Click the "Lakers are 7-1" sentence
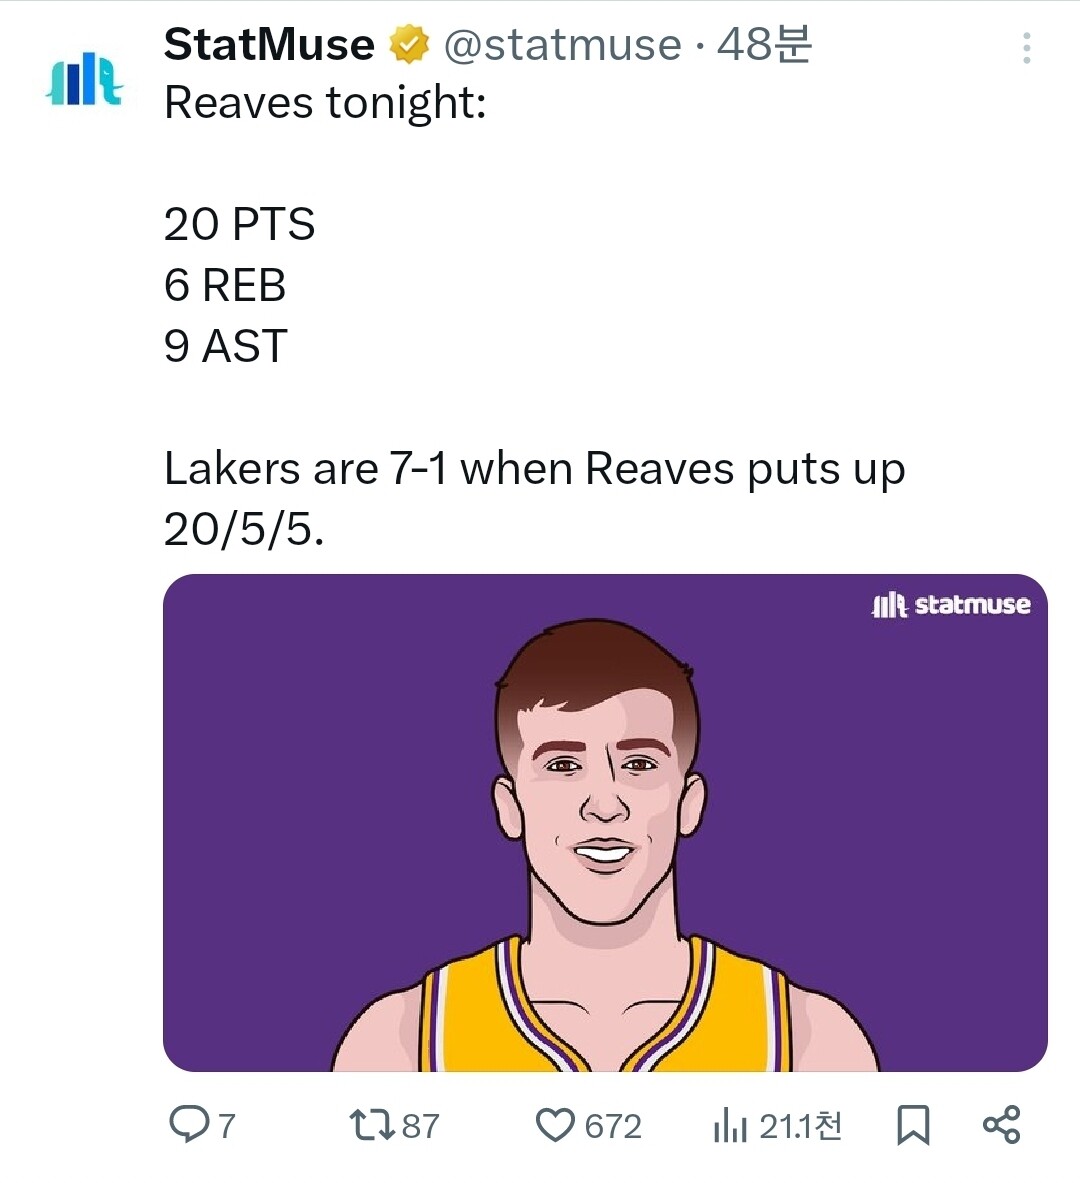Viewport: 1080px width, 1183px height. pyautogui.click(x=534, y=469)
